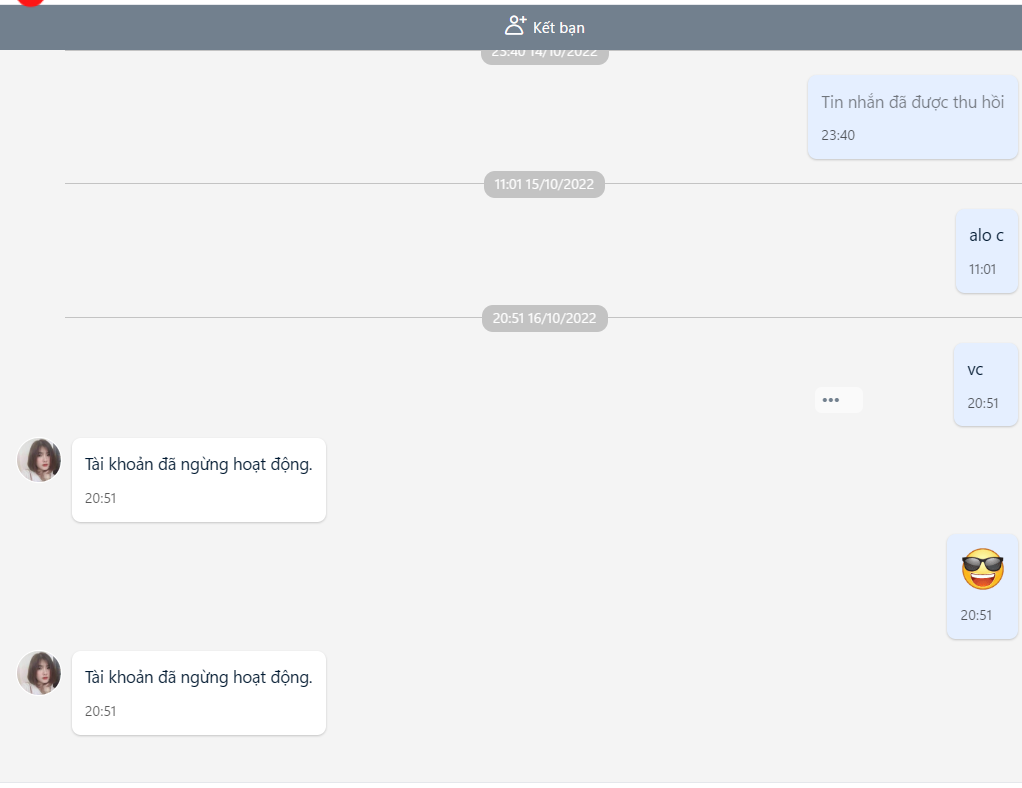This screenshot has height=788, width=1022.
Task: Select the recalled message "Tin nhắn đã được thu hồi"
Action: click(912, 102)
